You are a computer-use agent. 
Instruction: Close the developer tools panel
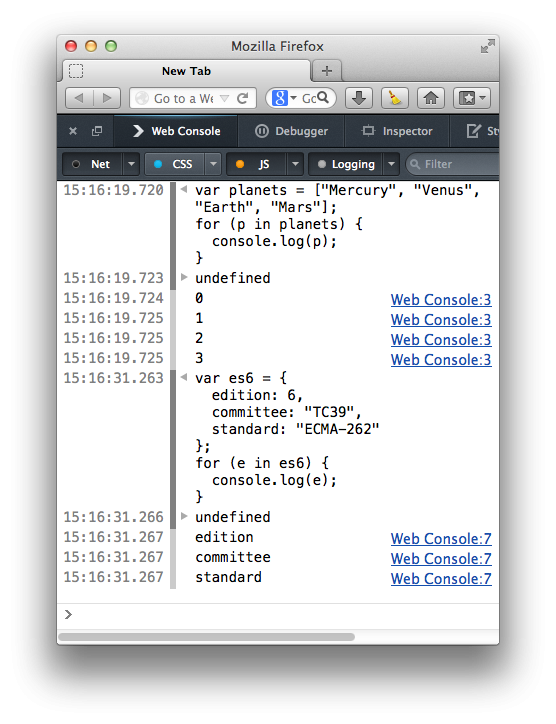click(73, 131)
